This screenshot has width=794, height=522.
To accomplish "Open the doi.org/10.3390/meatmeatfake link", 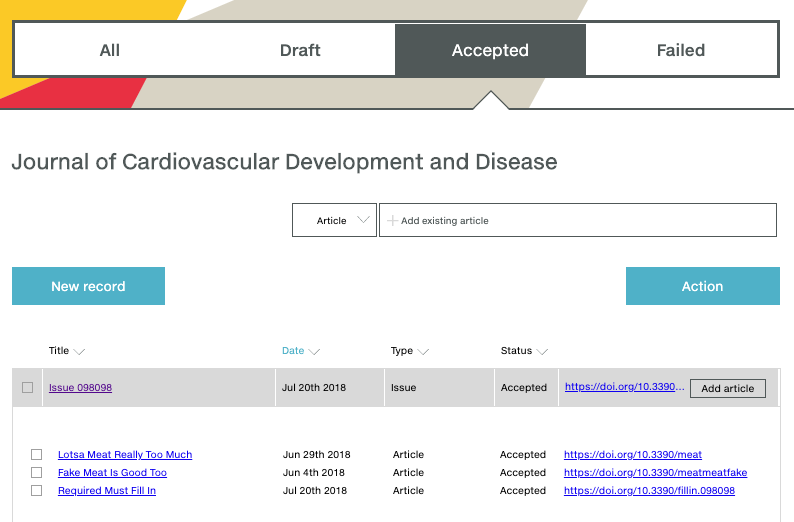I will [x=655, y=473].
